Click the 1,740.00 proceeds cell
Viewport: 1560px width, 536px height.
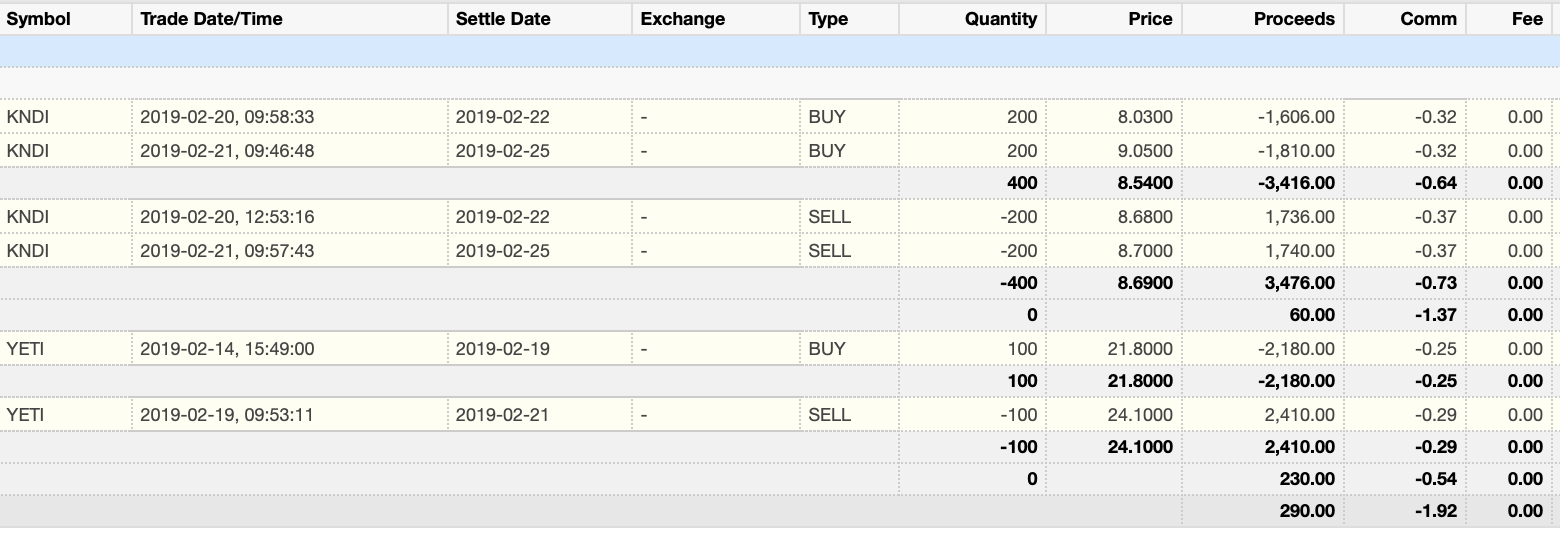(x=1300, y=251)
